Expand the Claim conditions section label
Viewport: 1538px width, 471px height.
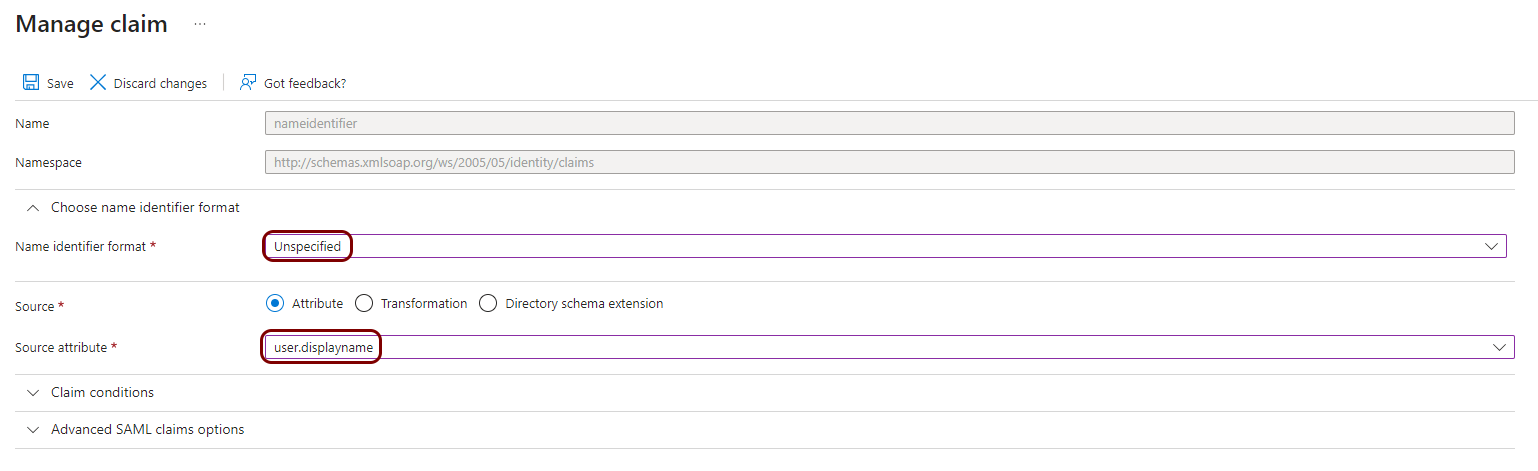(x=102, y=393)
